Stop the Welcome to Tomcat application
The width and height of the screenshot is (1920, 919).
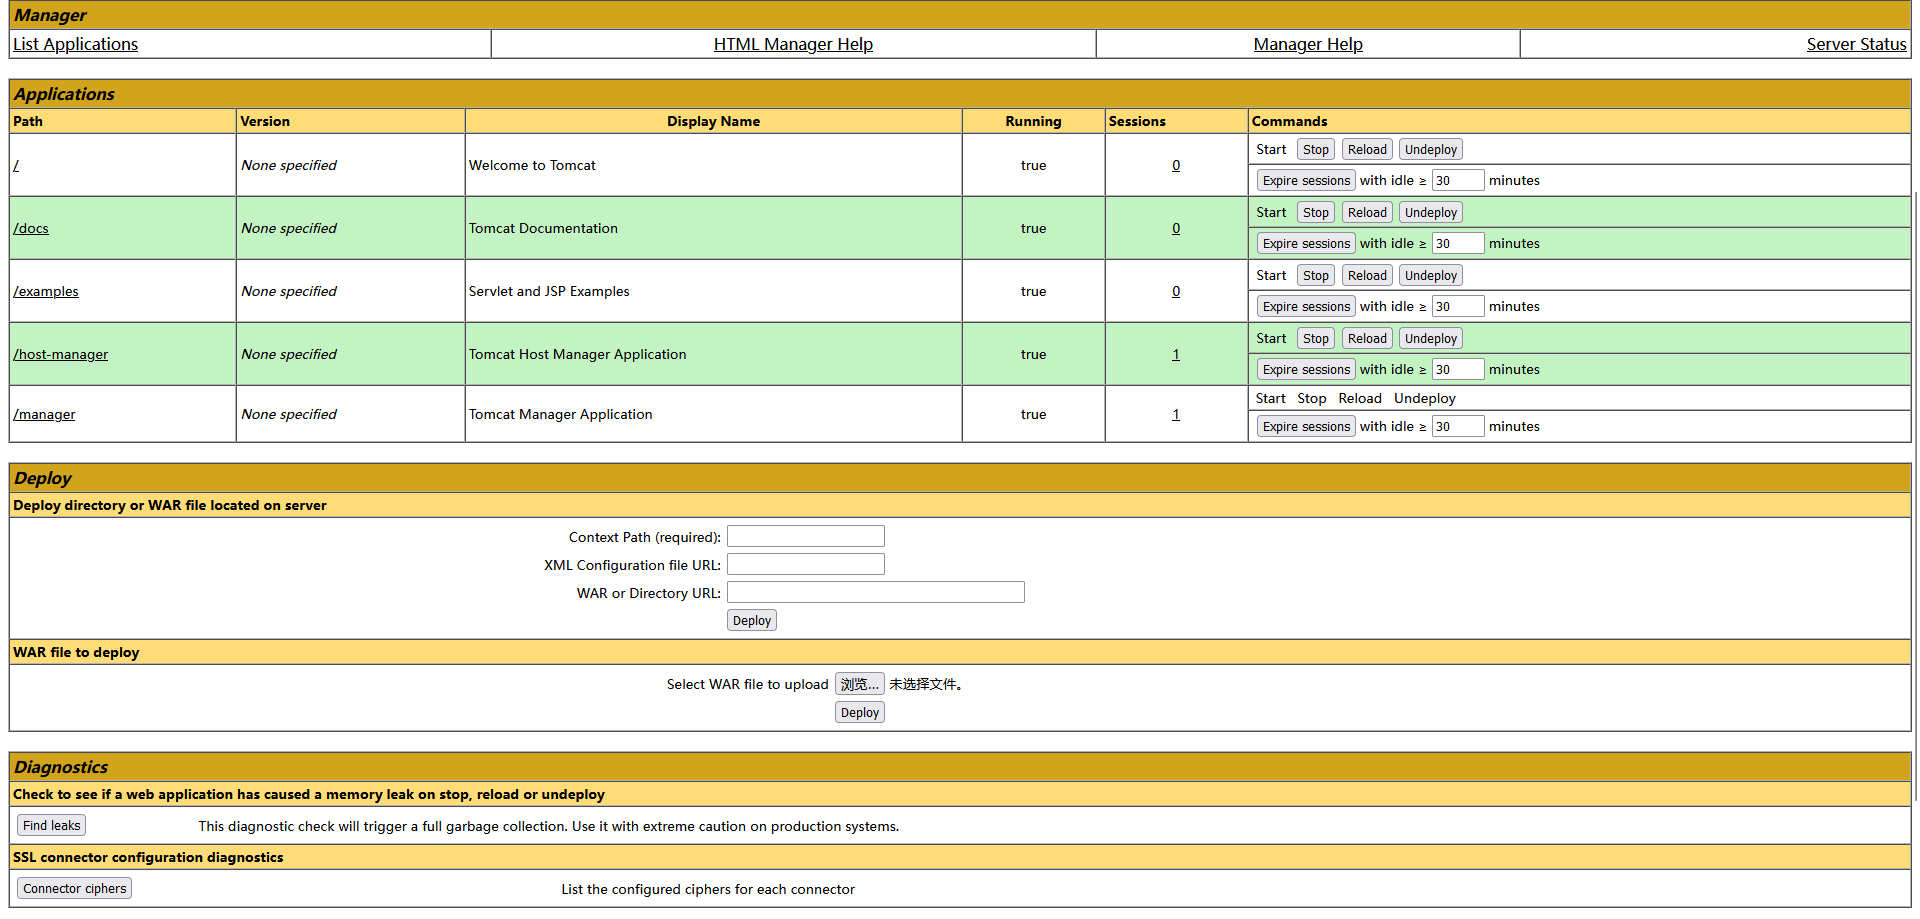1316,149
